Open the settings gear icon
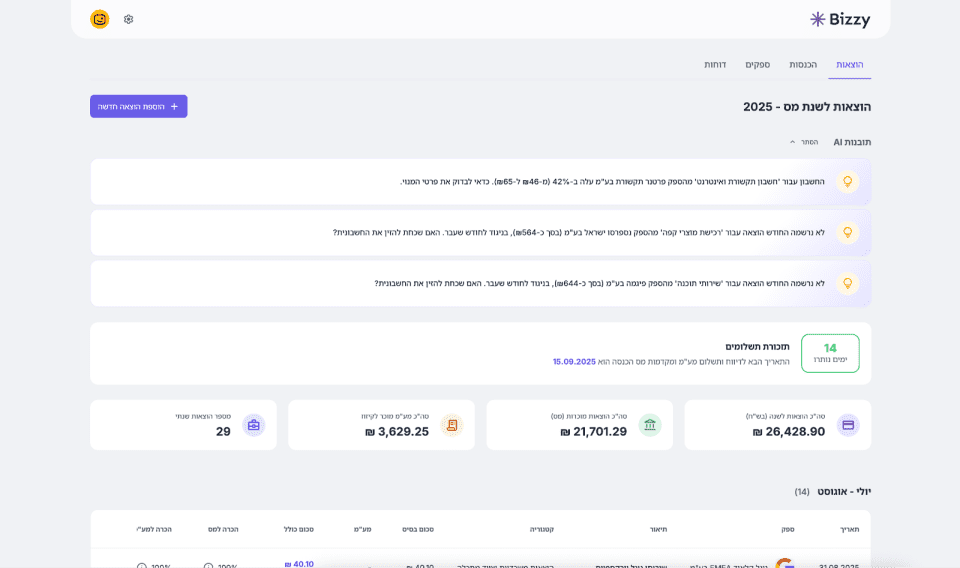The width and height of the screenshot is (960, 568). point(128,19)
